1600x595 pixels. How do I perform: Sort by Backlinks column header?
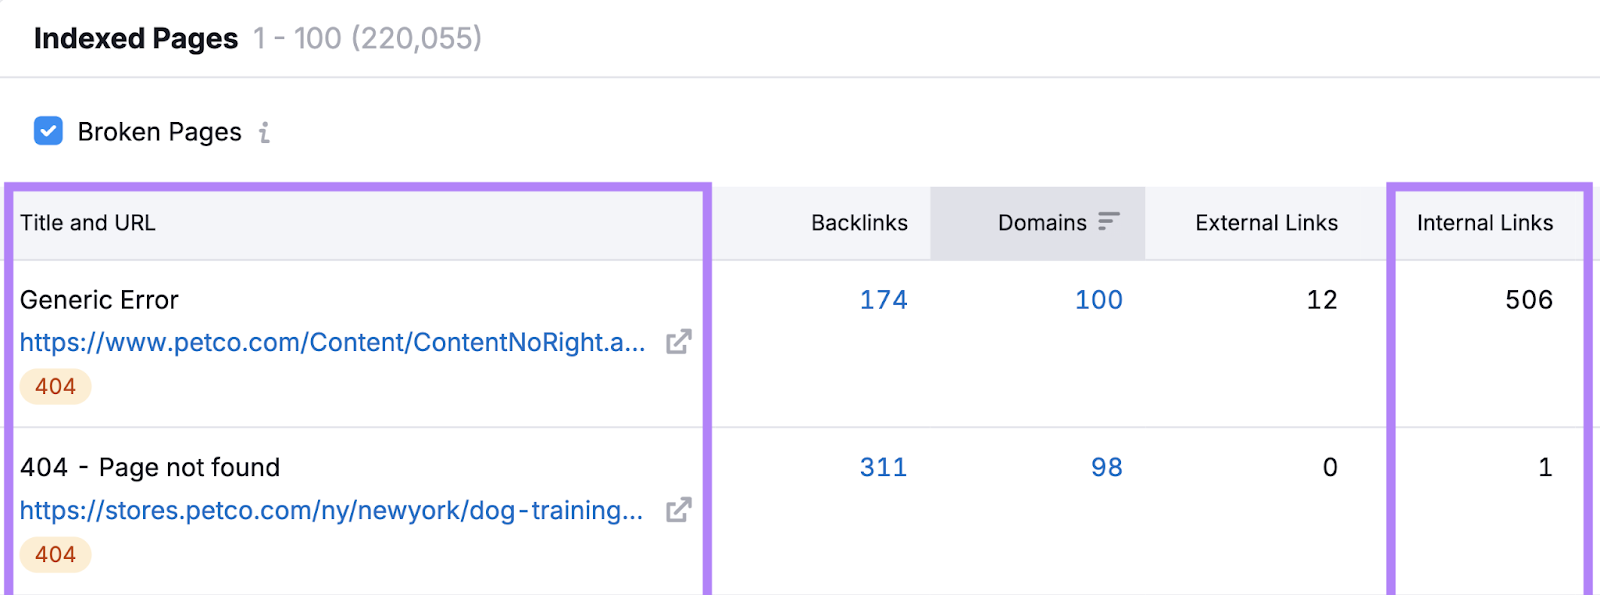click(859, 223)
